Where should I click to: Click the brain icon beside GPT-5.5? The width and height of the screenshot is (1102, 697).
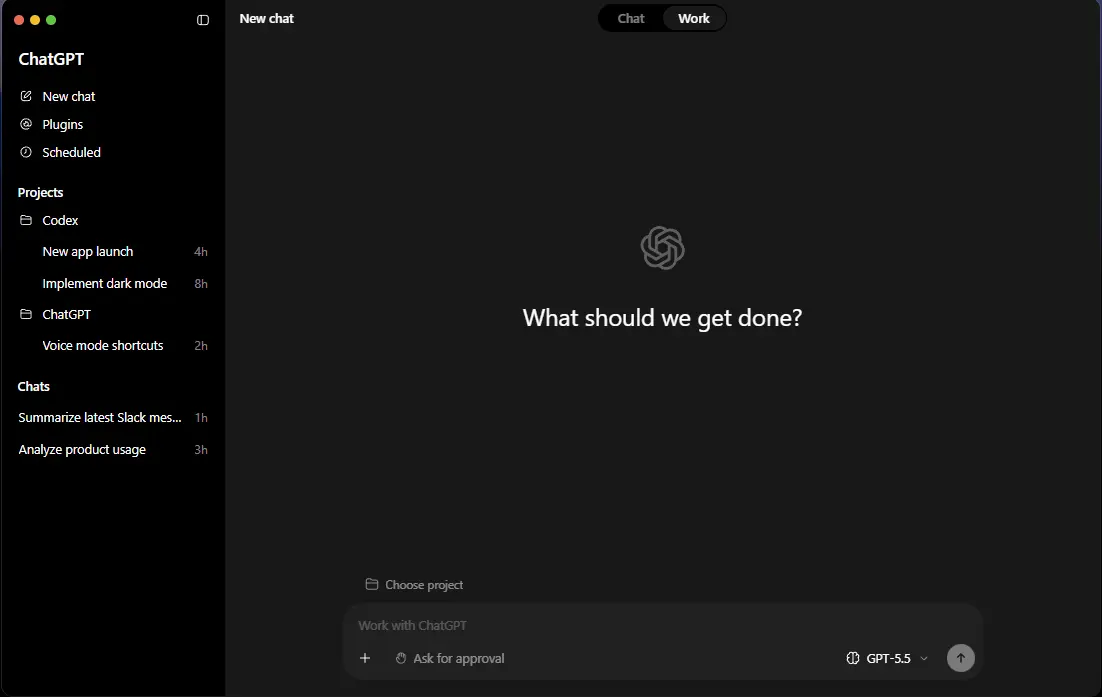pos(853,658)
